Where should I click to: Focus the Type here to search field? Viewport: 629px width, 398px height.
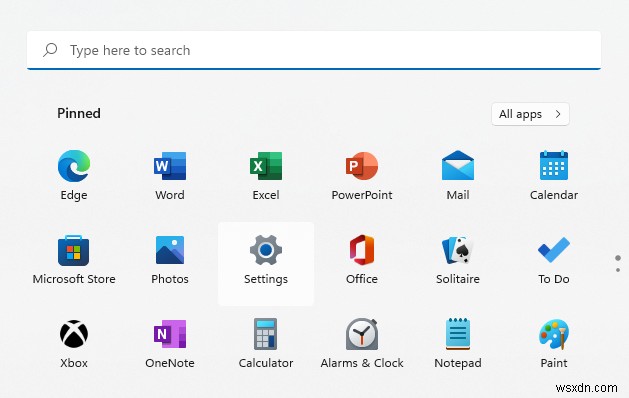click(x=314, y=50)
